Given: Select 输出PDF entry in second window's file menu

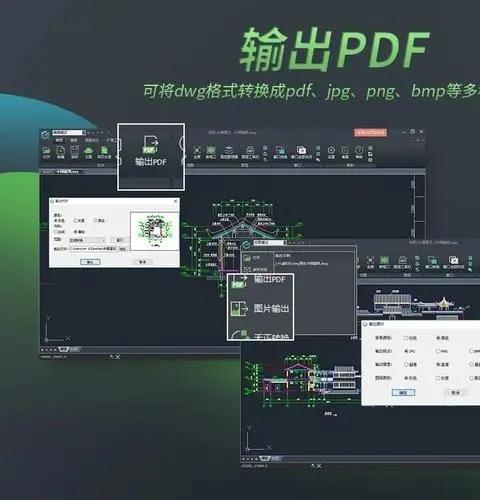Looking at the screenshot, I should tap(260, 280).
